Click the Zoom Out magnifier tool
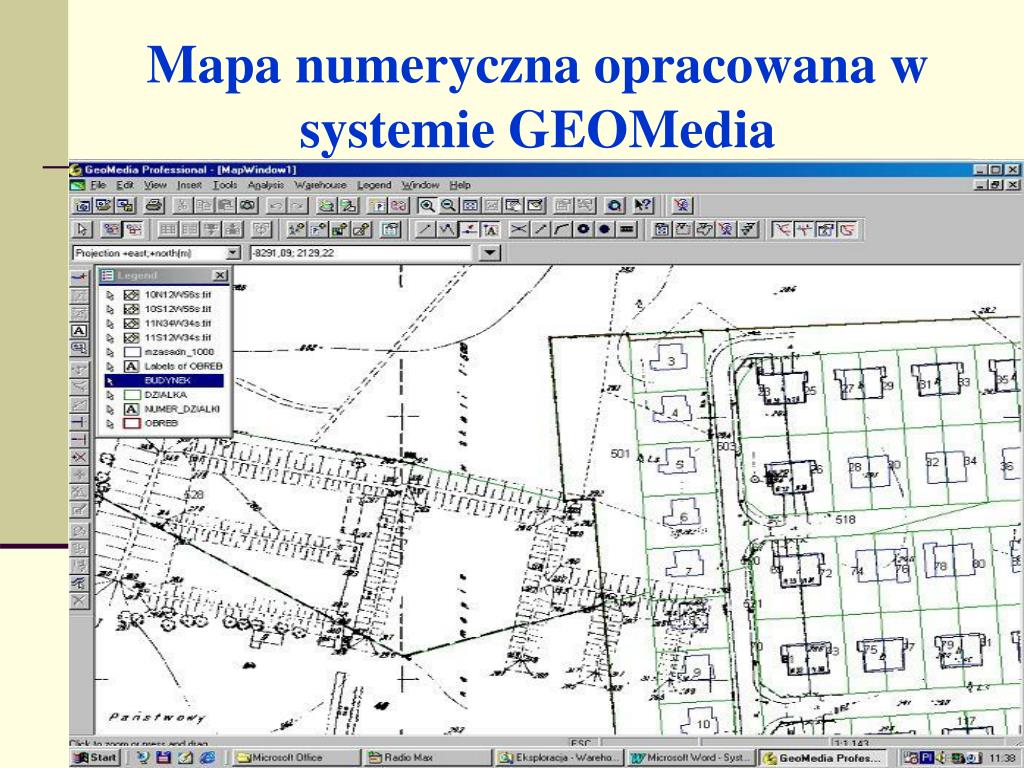 click(x=448, y=206)
